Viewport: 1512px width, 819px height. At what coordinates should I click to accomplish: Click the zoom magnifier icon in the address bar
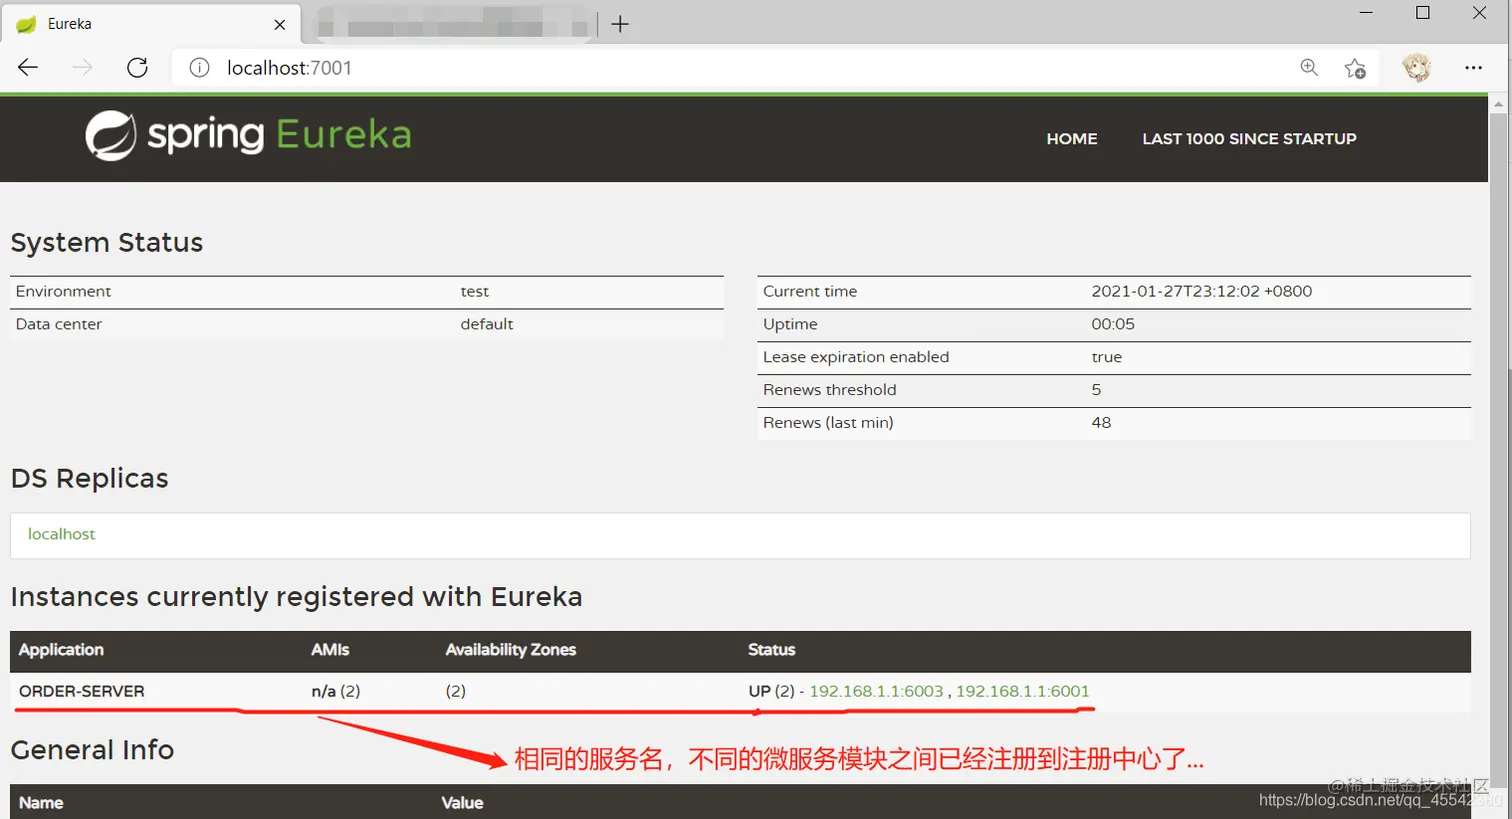1308,67
